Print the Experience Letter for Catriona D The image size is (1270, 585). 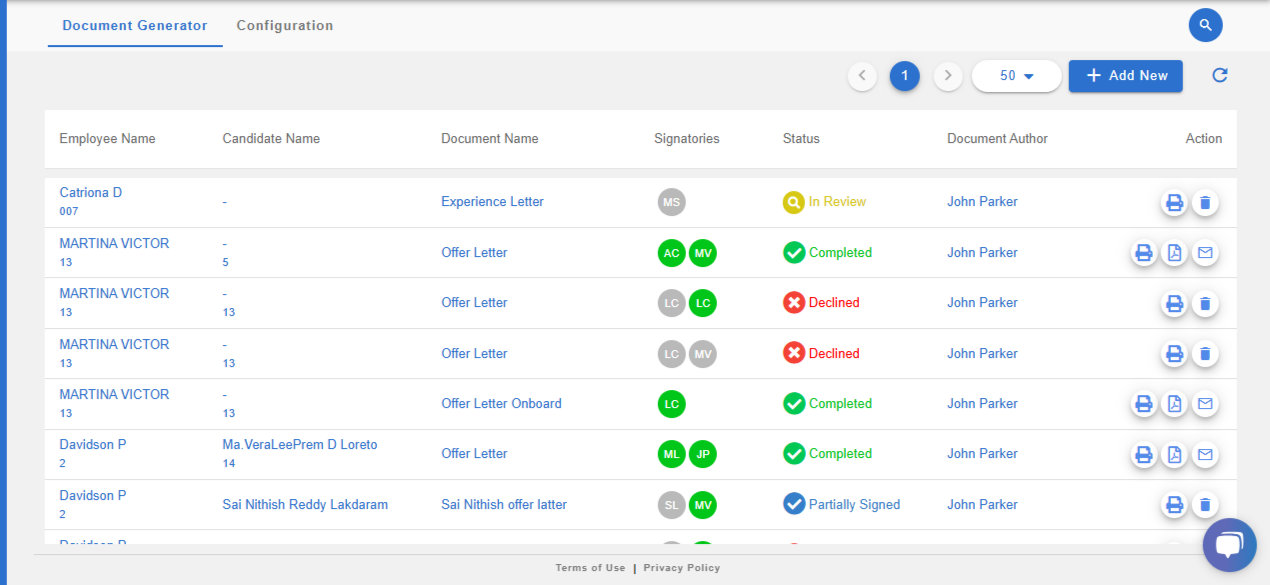(x=1174, y=203)
